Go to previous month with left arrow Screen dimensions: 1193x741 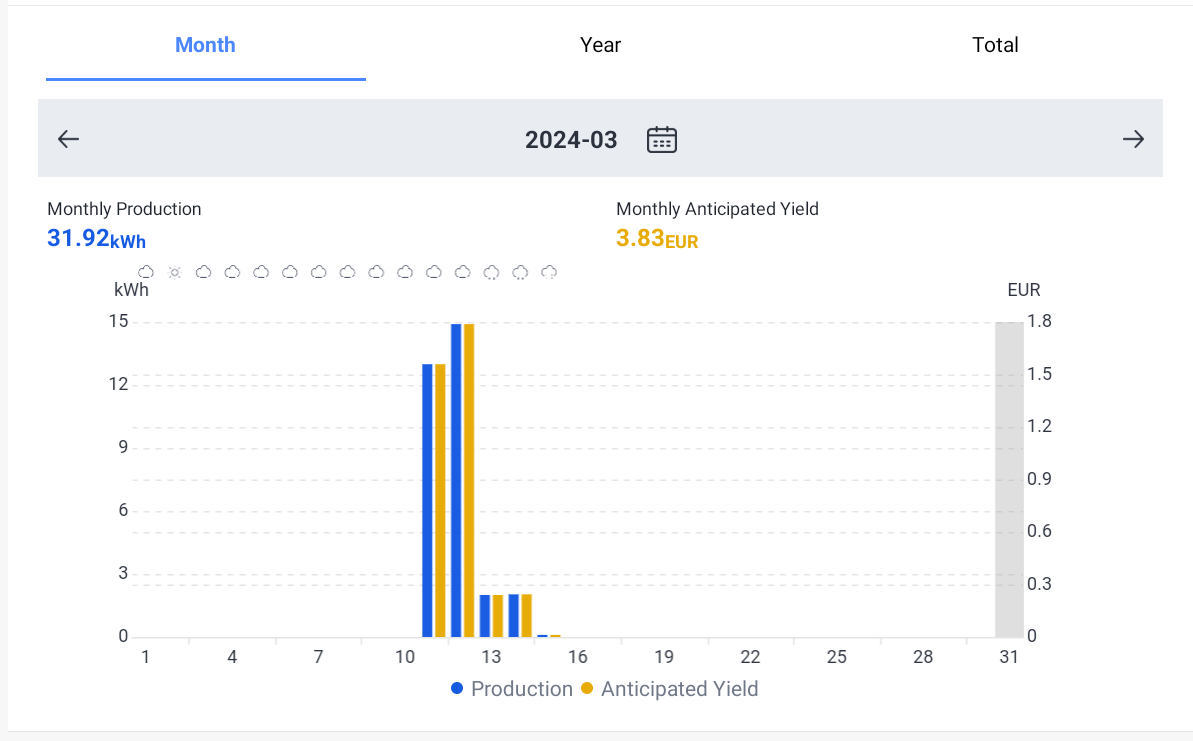(68, 139)
